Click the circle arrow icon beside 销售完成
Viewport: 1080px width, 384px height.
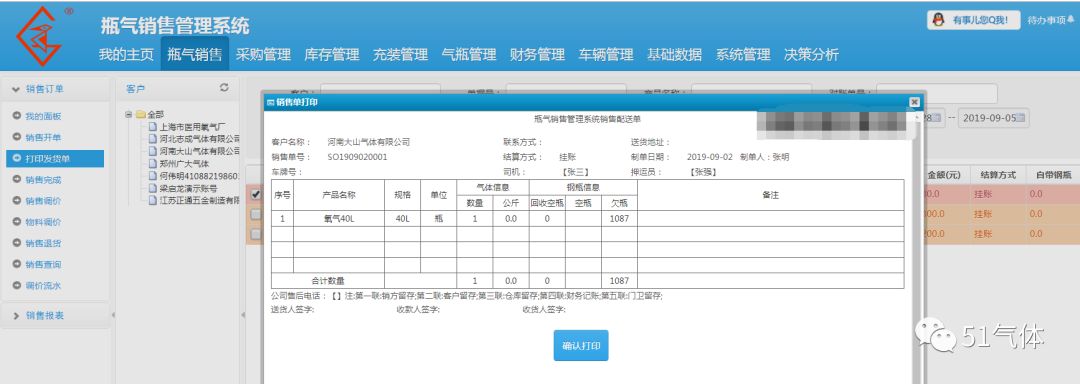(x=16, y=180)
